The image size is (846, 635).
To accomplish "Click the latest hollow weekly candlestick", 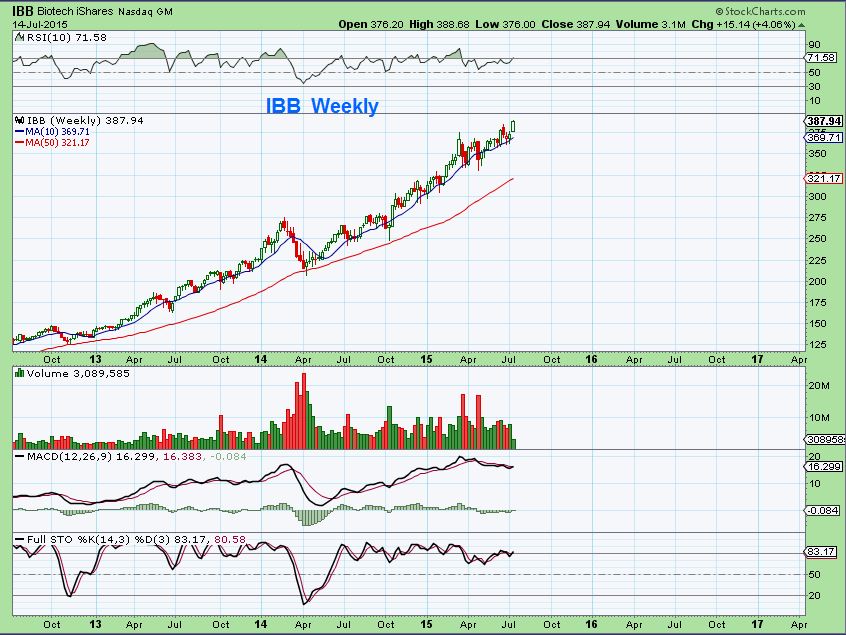I will click(513, 126).
